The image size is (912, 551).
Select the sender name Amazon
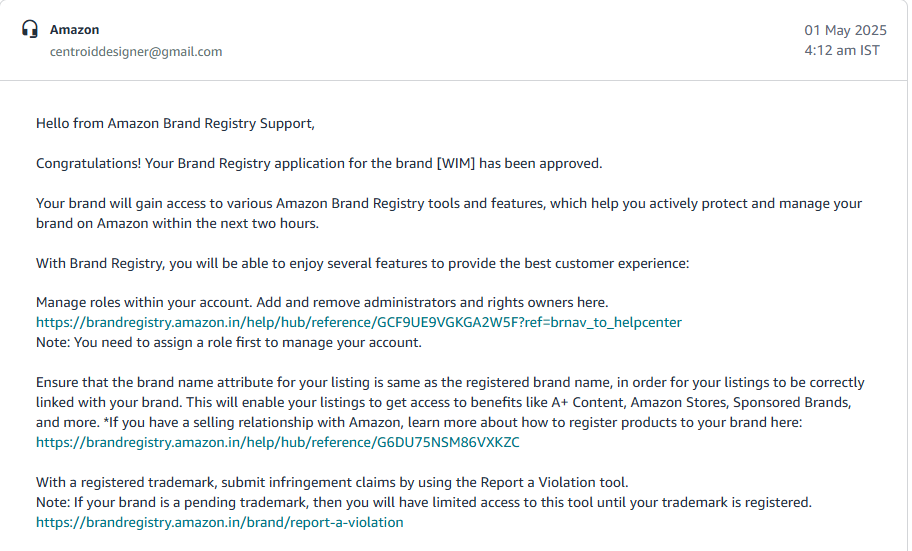pyautogui.click(x=74, y=30)
